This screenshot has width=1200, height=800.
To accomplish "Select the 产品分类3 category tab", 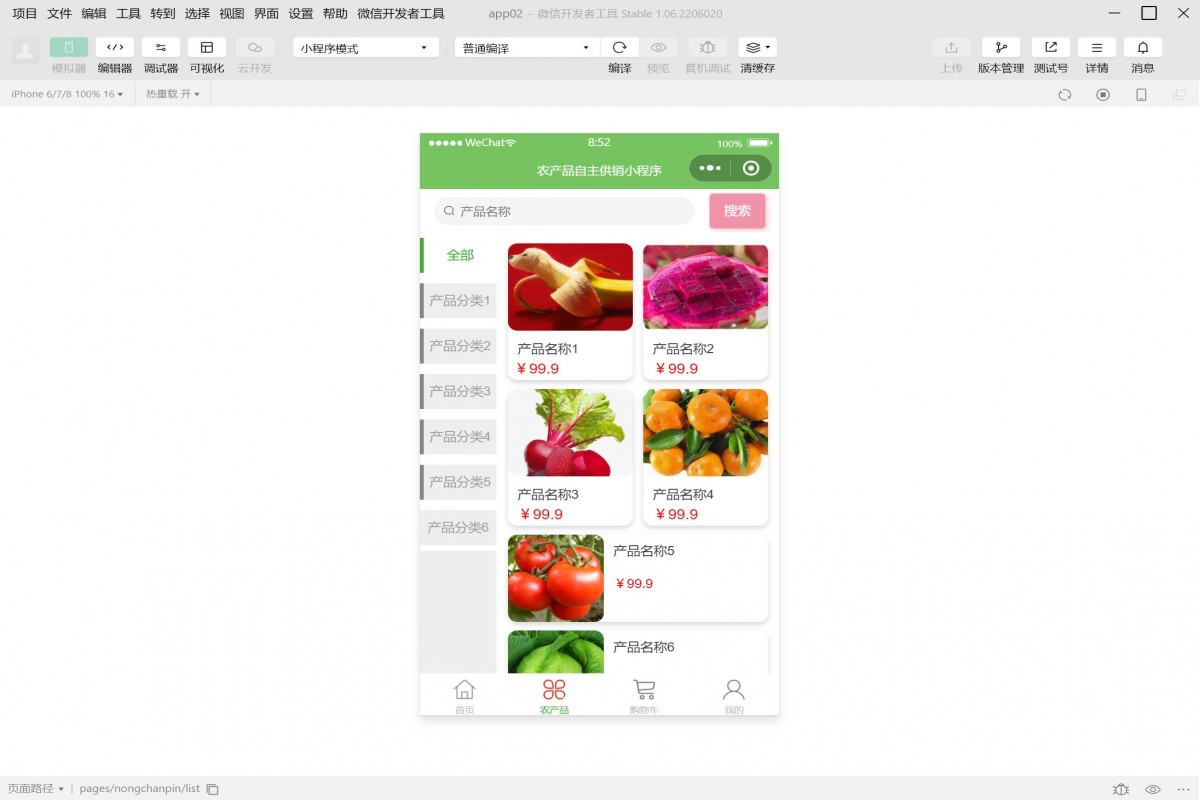I will coord(459,391).
